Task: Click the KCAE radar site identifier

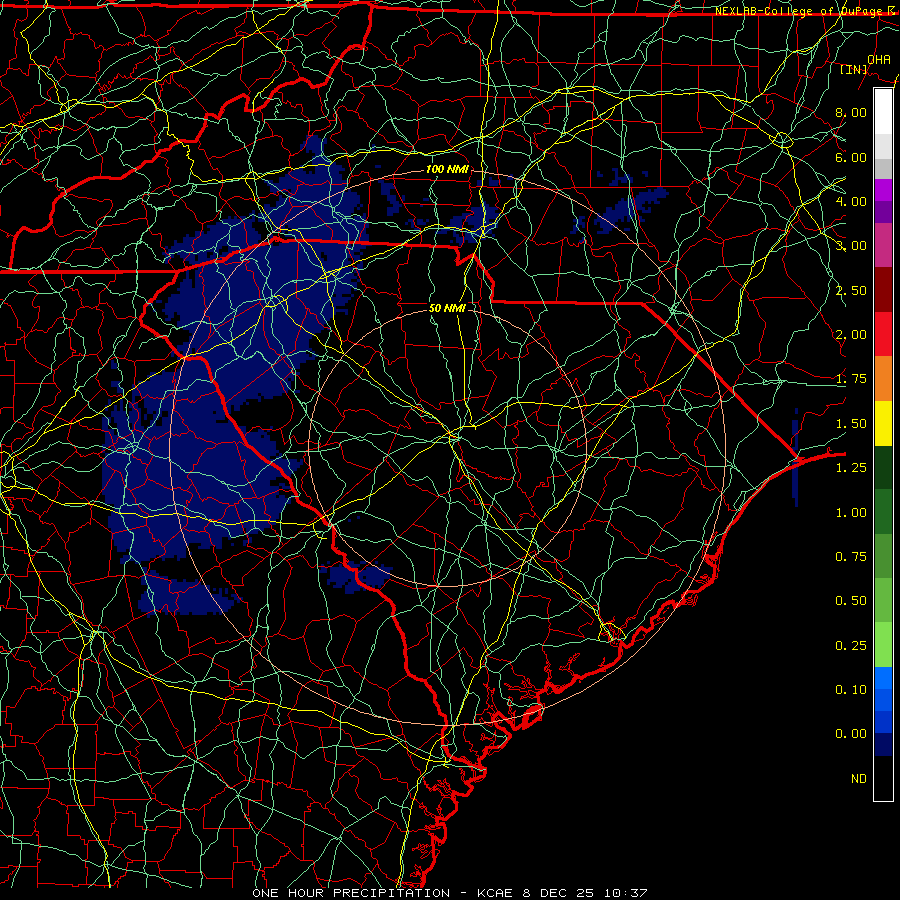Action: (x=496, y=893)
